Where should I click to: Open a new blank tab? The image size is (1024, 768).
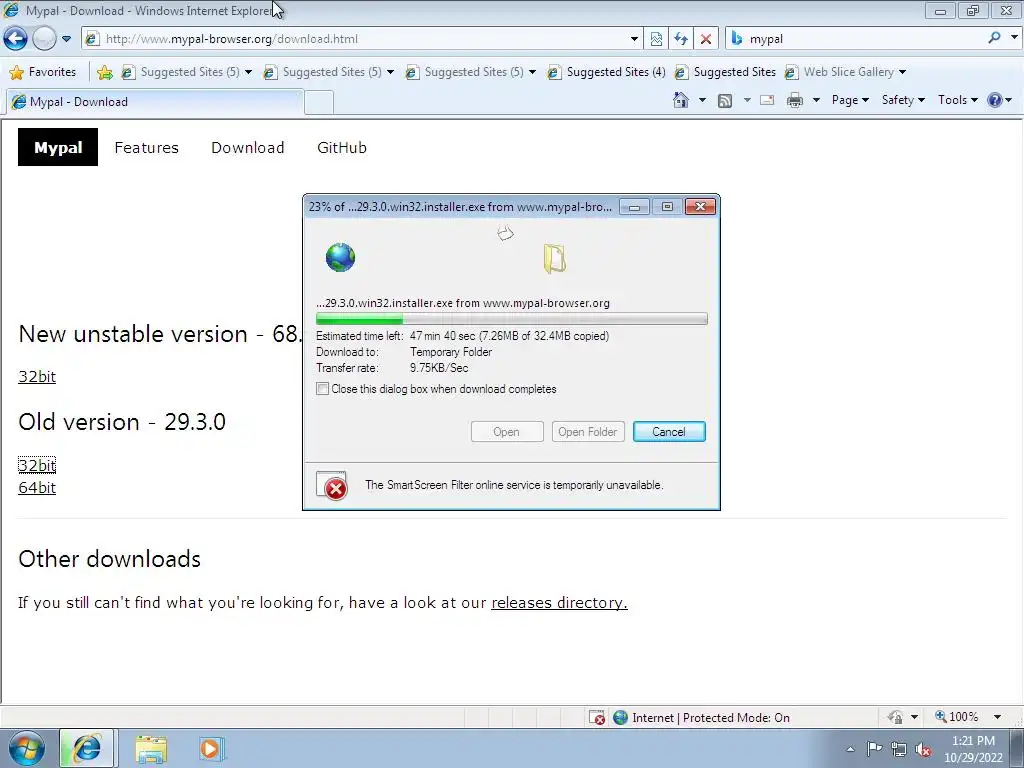pos(319,103)
